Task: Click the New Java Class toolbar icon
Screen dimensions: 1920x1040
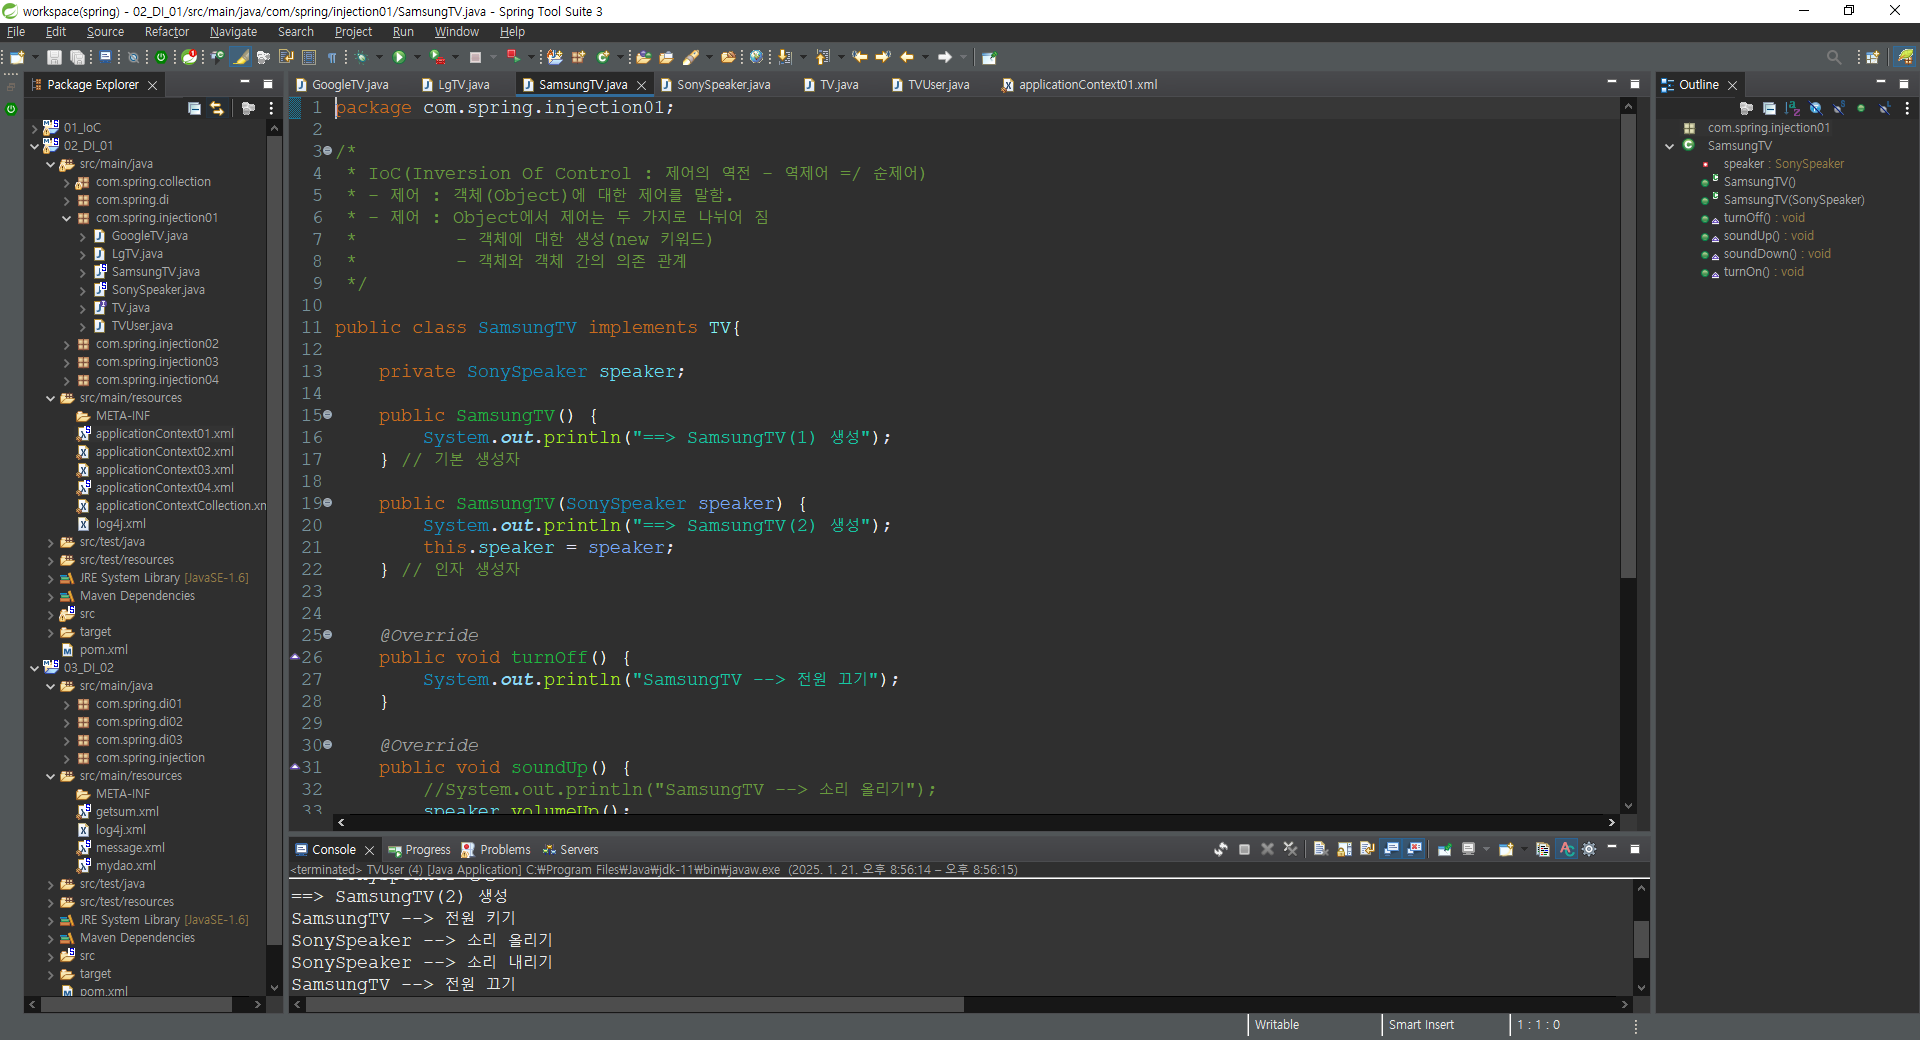Action: tap(603, 57)
